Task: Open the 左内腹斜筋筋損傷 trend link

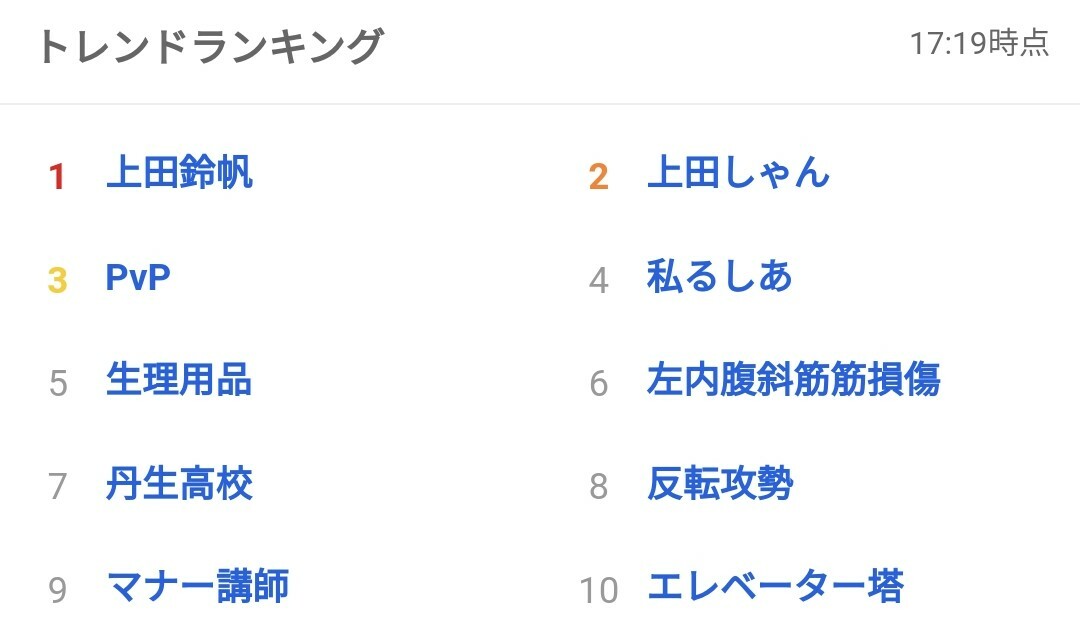Action: tap(793, 379)
